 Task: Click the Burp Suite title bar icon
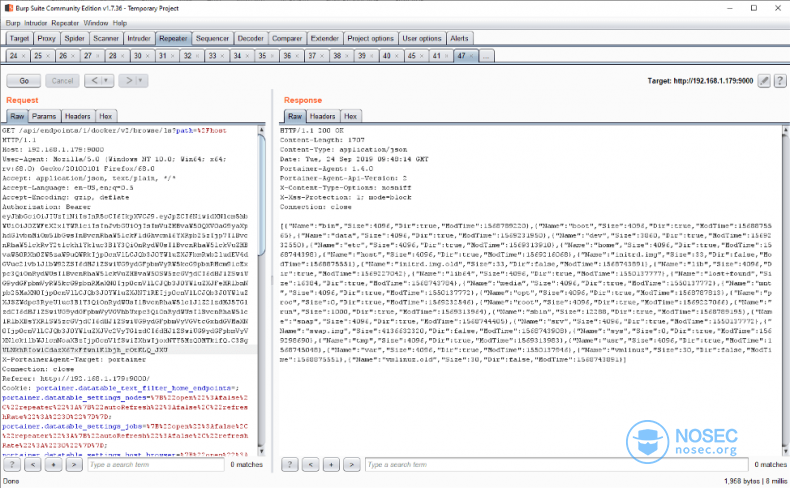pyautogui.click(x=9, y=8)
